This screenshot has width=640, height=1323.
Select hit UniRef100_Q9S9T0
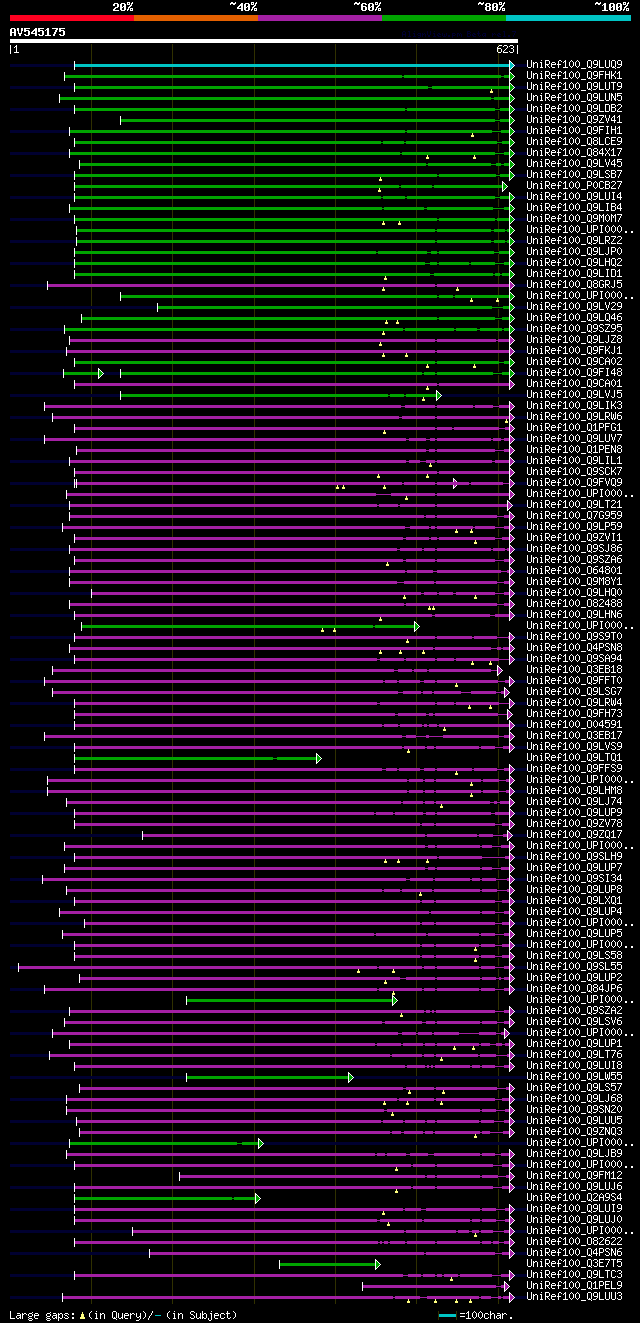(575, 637)
